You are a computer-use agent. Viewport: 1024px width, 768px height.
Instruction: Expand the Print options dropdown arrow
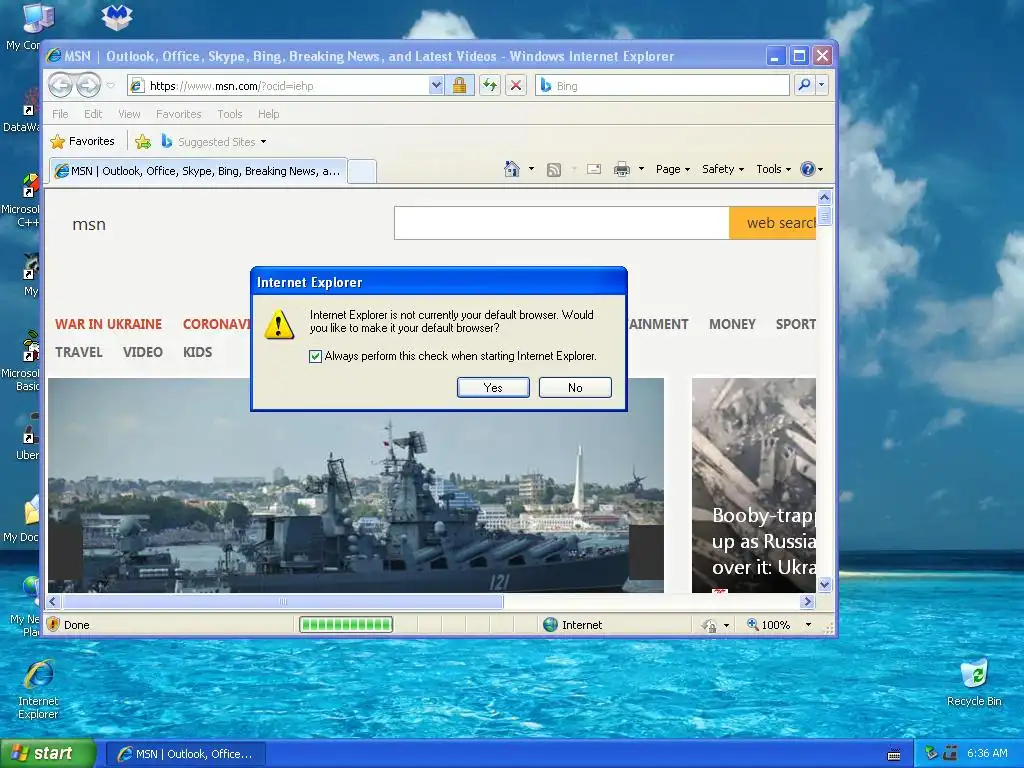[641, 169]
